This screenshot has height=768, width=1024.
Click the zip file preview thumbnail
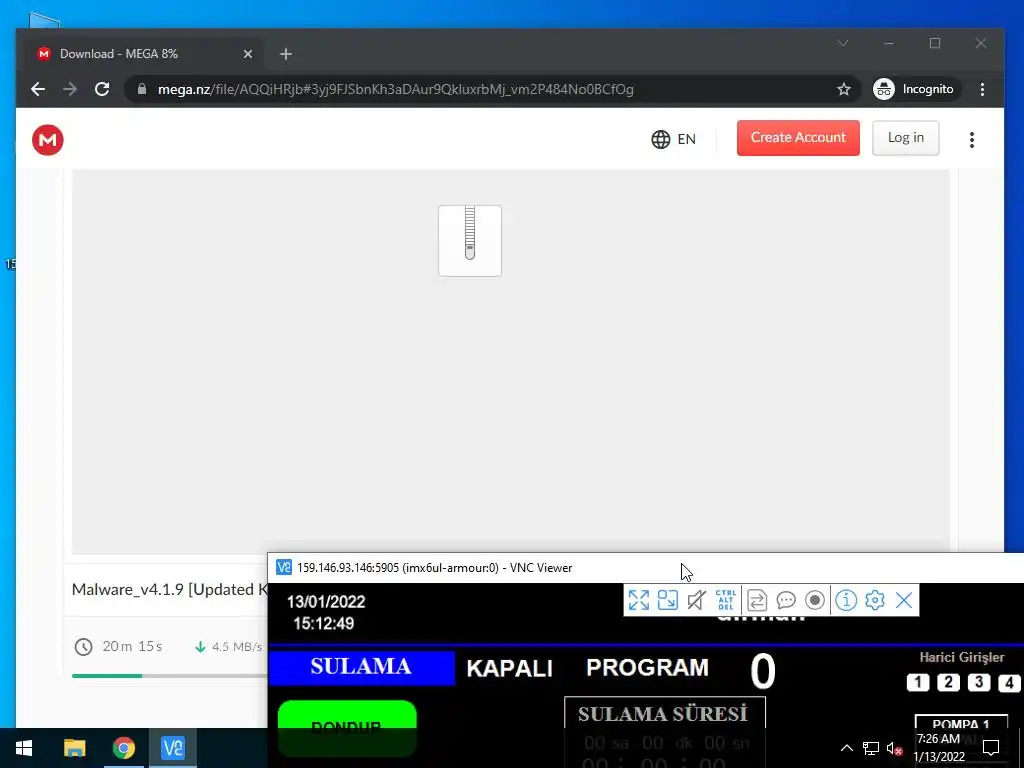470,241
